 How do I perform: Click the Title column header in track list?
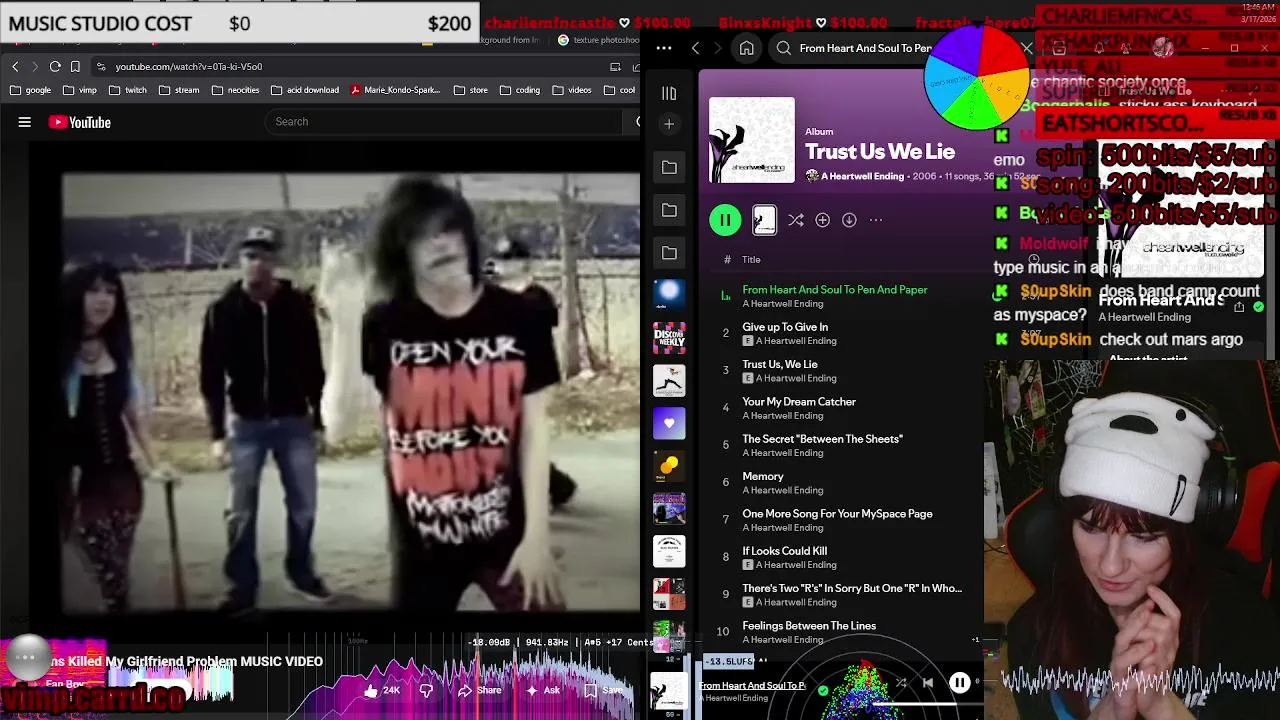(x=751, y=260)
